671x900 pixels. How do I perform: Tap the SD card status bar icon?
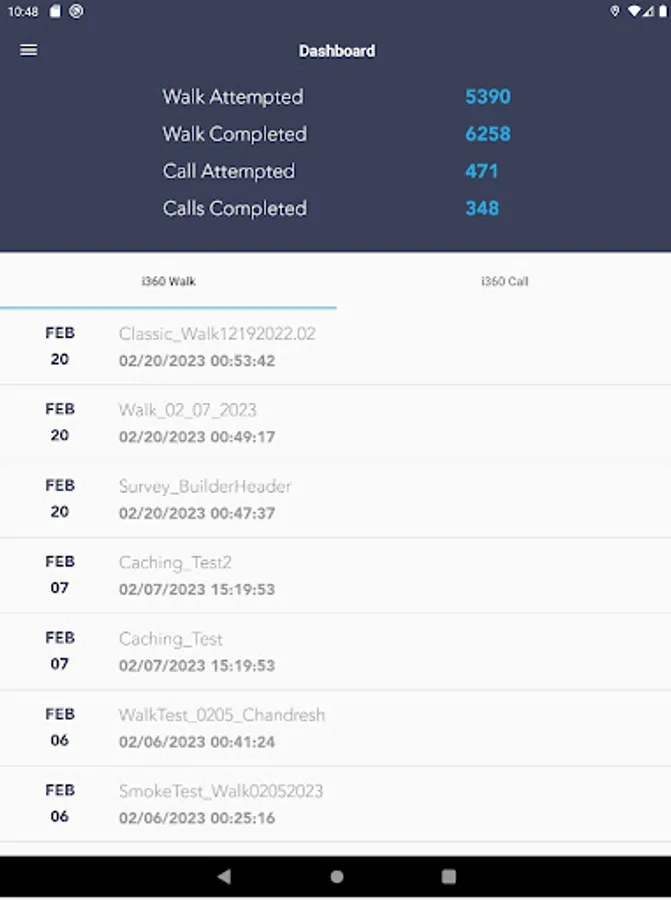55,11
